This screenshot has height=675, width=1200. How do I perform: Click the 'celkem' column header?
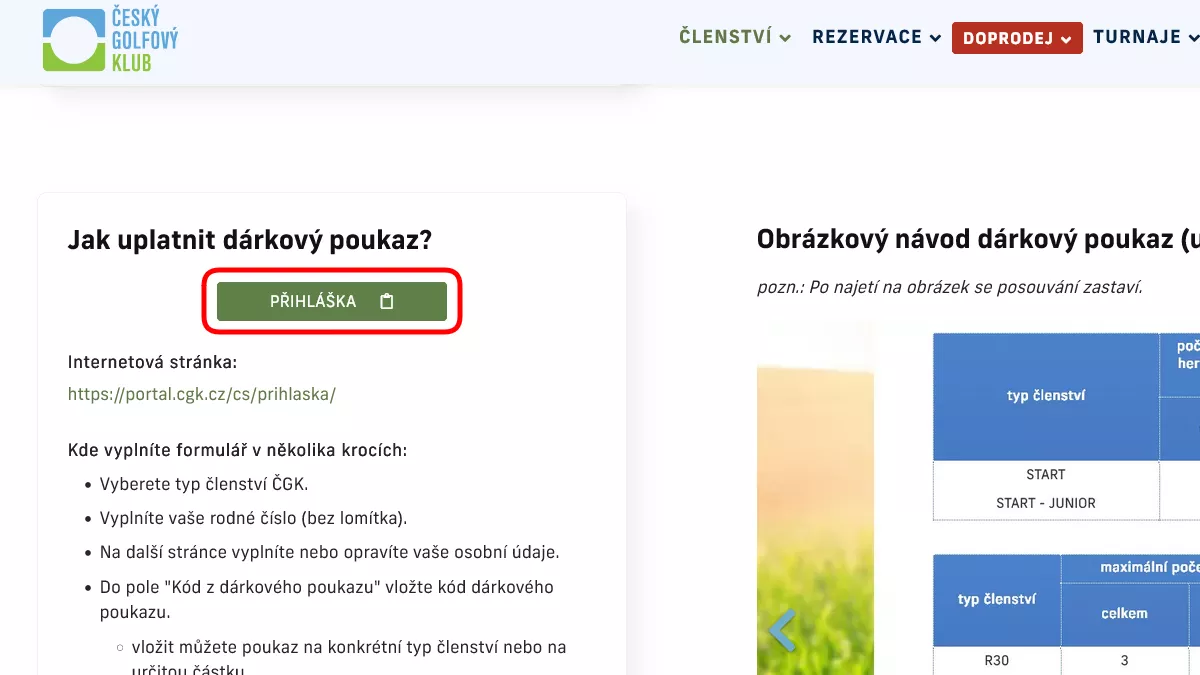tap(1124, 613)
